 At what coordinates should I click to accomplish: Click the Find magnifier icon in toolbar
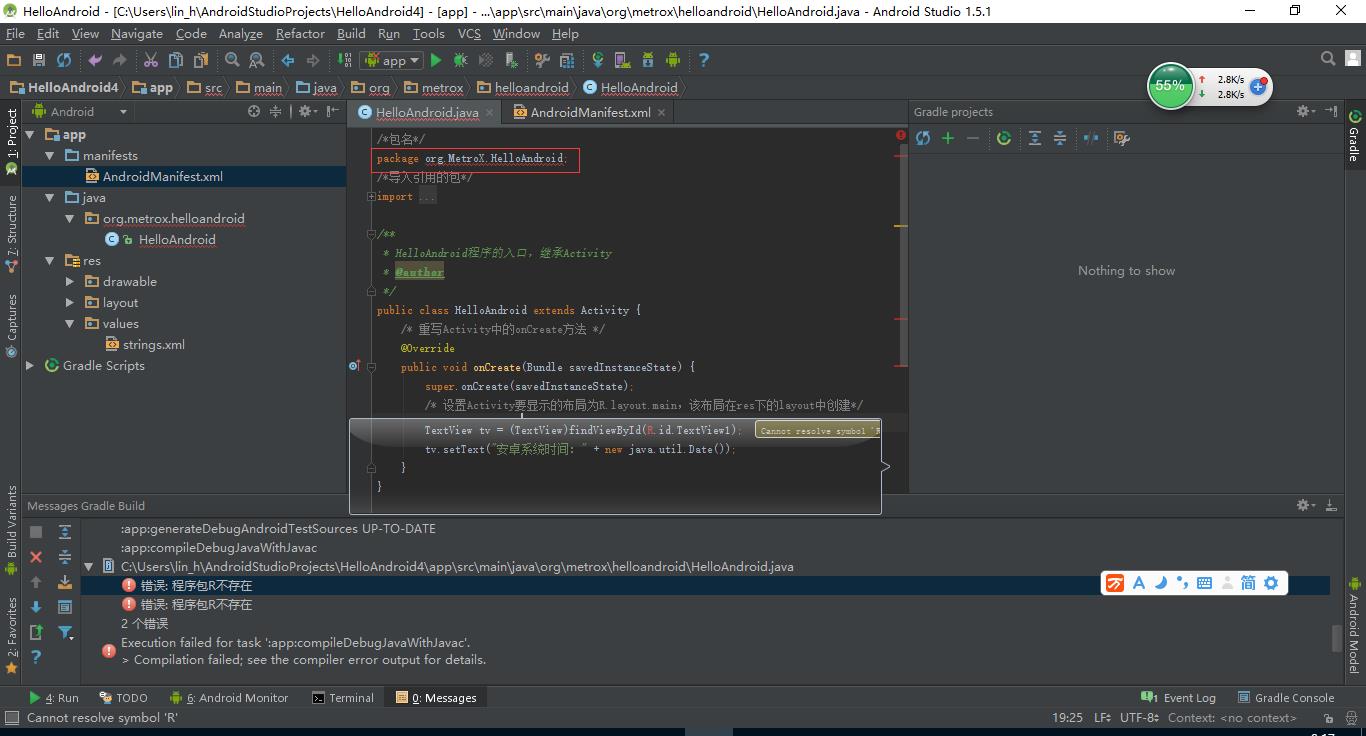(232, 60)
